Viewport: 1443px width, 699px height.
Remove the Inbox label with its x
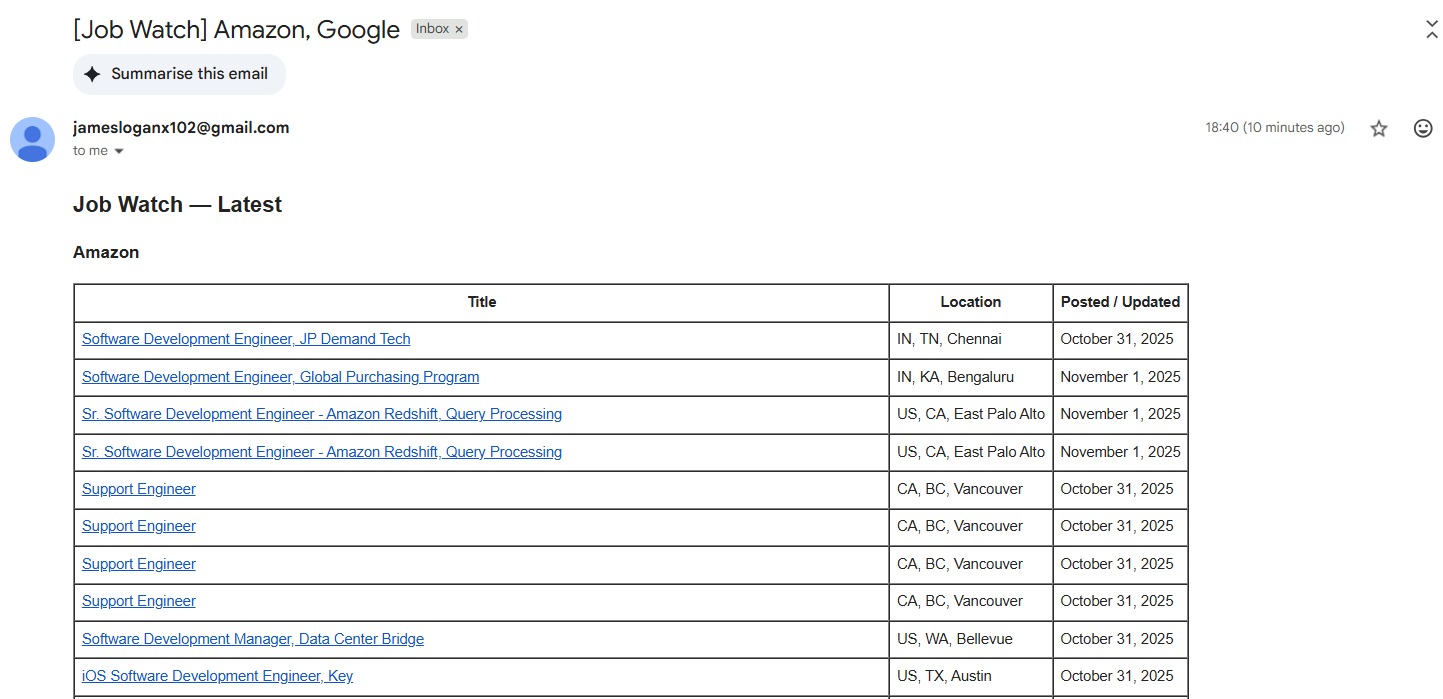459,30
